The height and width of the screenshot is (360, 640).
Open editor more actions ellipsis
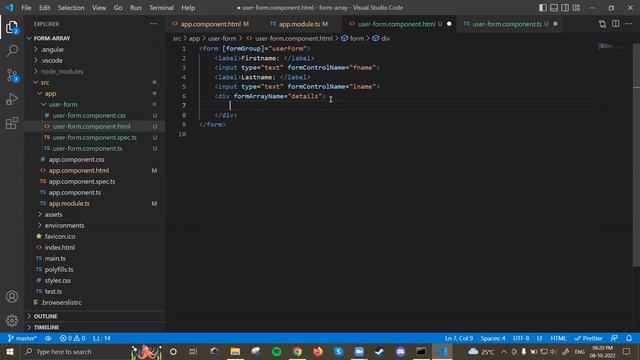[628, 24]
